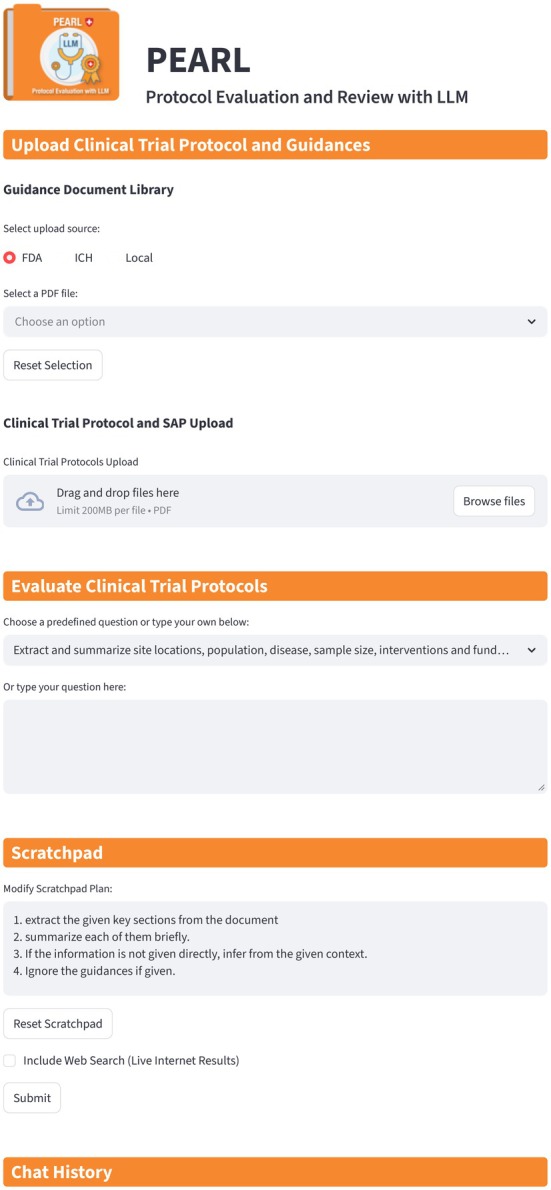Click the drag and drop files zone

click(276, 501)
